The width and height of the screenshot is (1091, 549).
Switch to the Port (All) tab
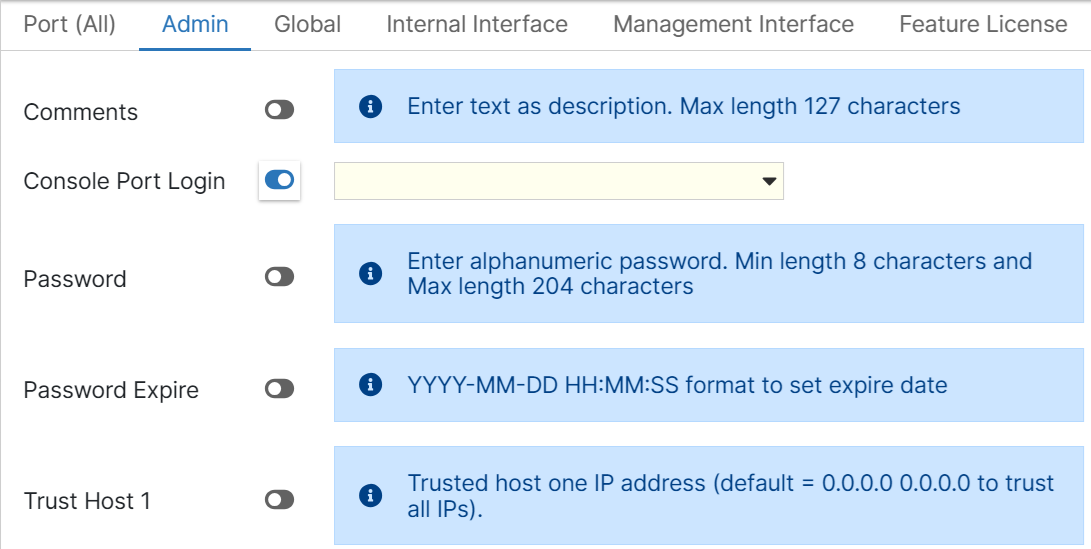tap(69, 24)
